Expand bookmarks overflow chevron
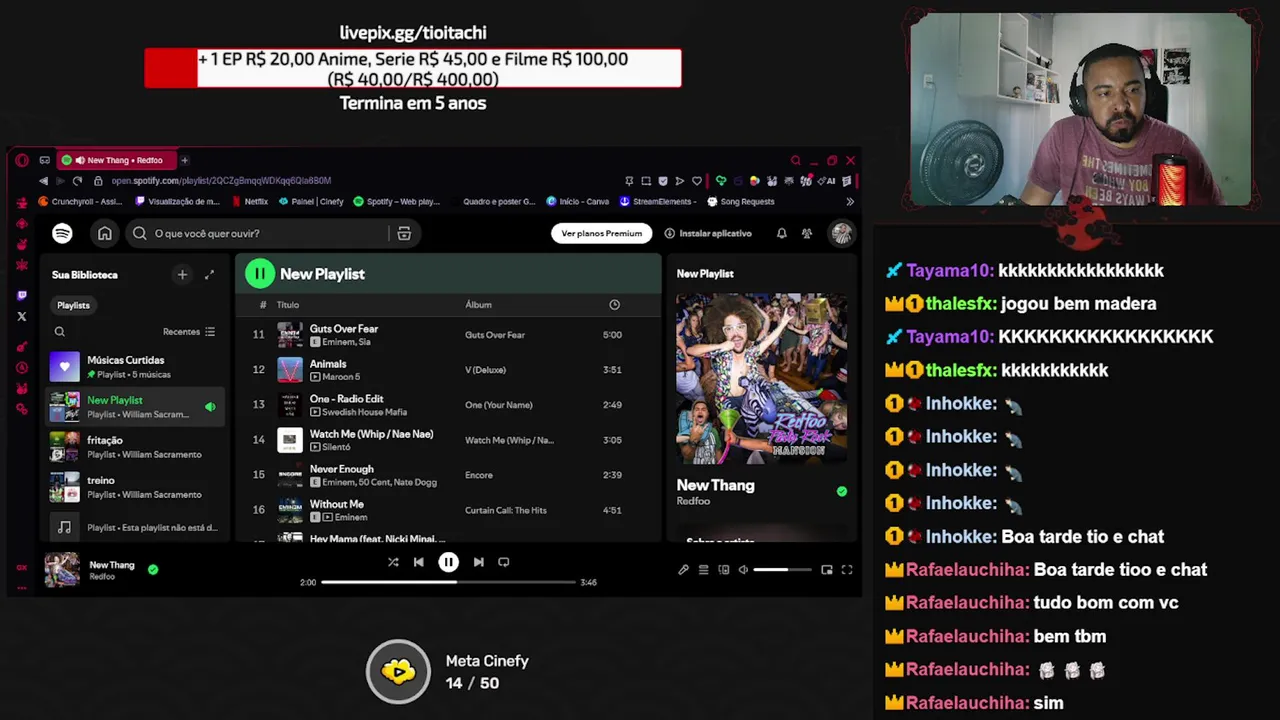Viewport: 1280px width, 720px height. 849,201
